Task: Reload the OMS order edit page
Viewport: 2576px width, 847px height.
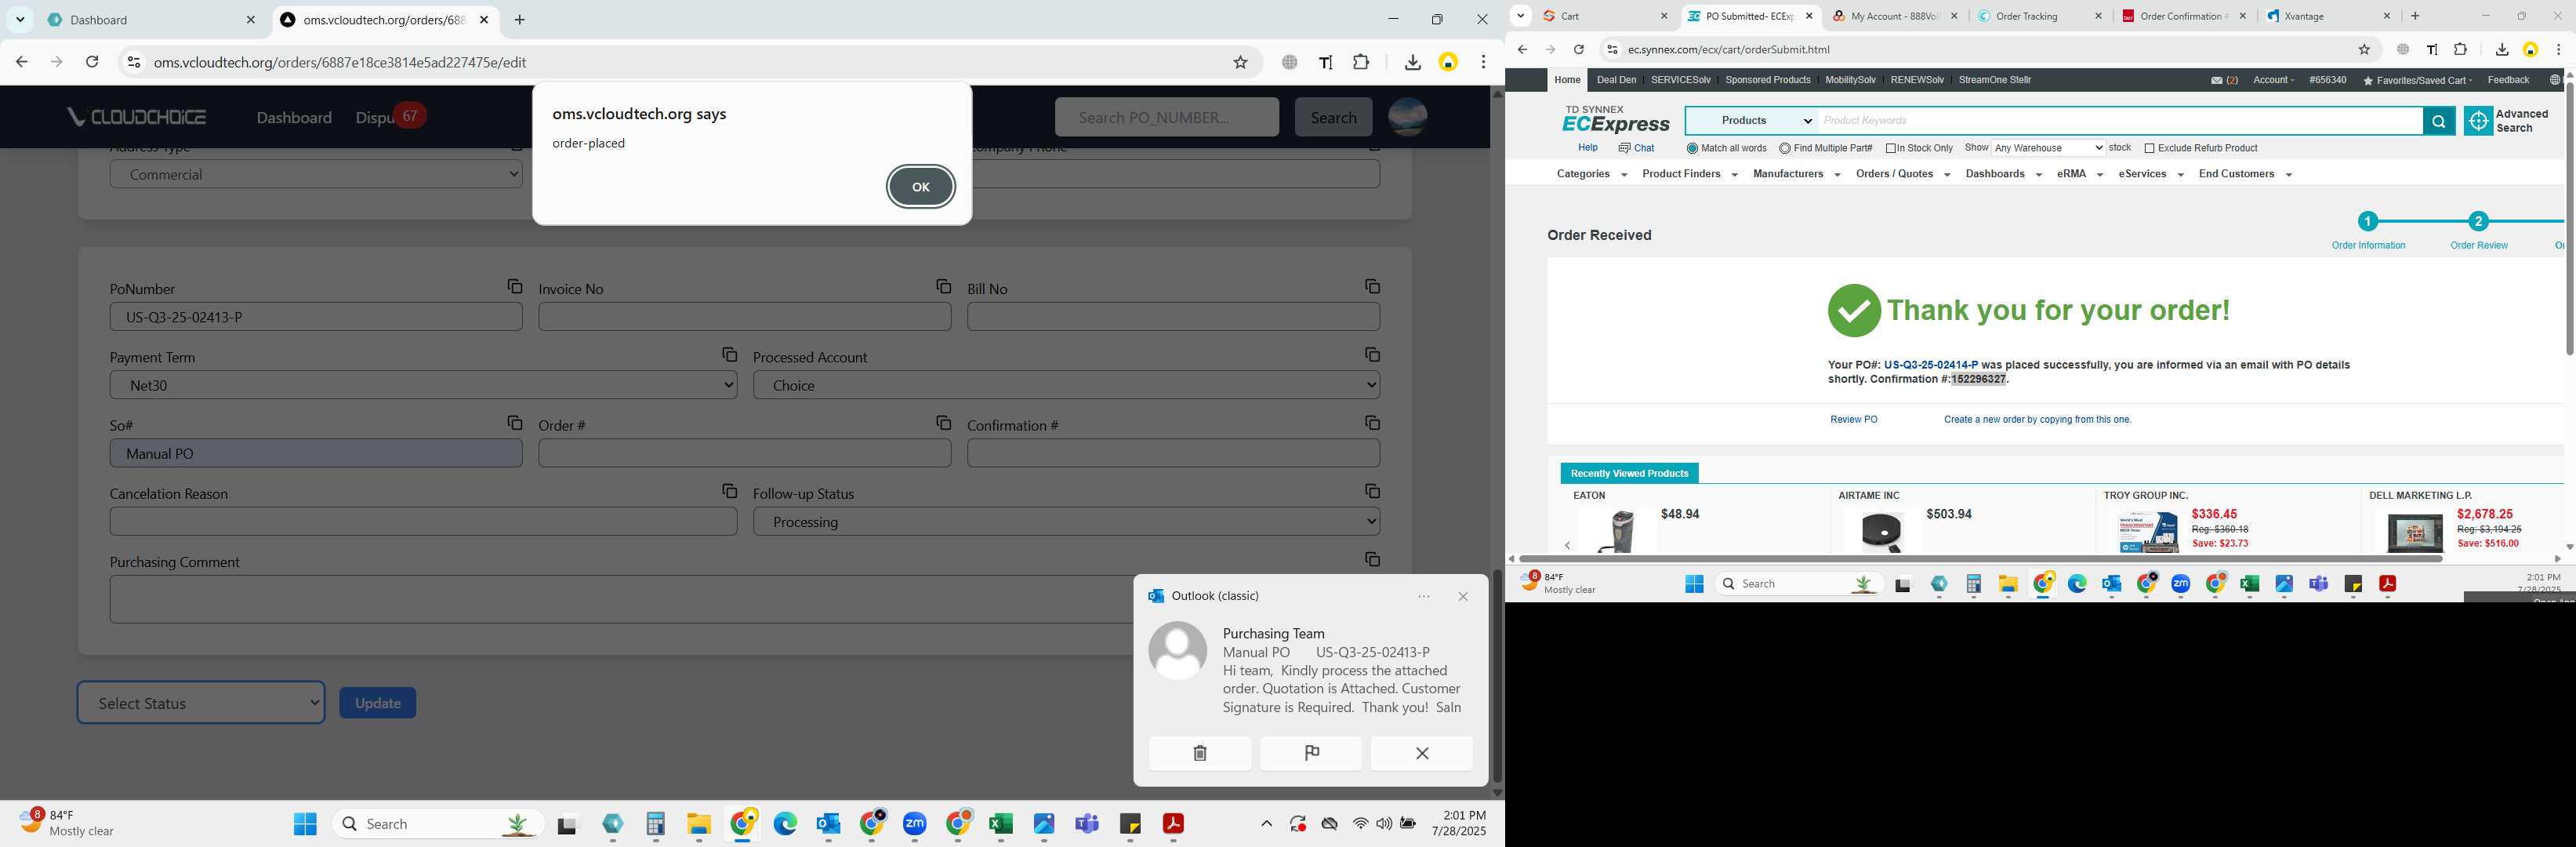Action: pyautogui.click(x=92, y=62)
